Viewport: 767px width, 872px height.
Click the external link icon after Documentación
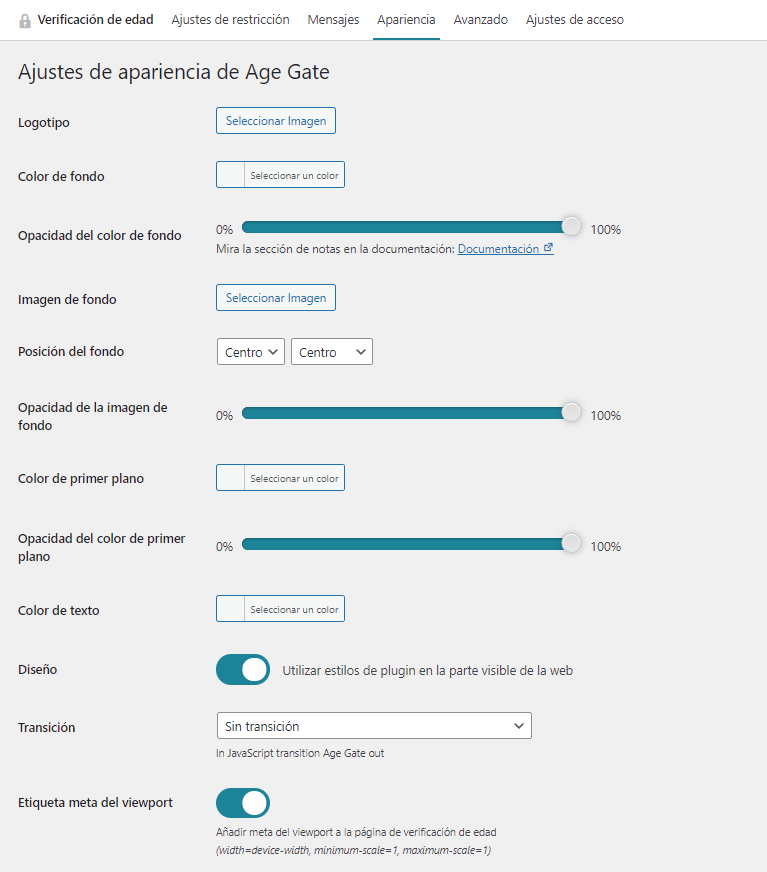pyautogui.click(x=548, y=247)
